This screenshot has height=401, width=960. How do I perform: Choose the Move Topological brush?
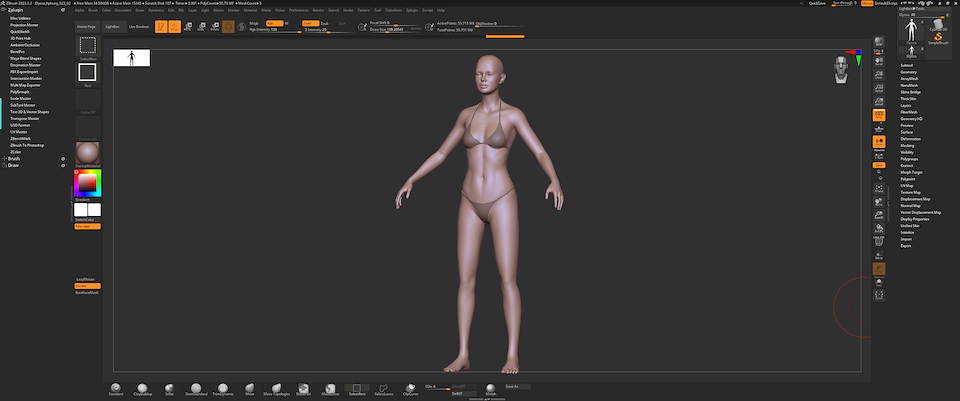[x=276, y=388]
